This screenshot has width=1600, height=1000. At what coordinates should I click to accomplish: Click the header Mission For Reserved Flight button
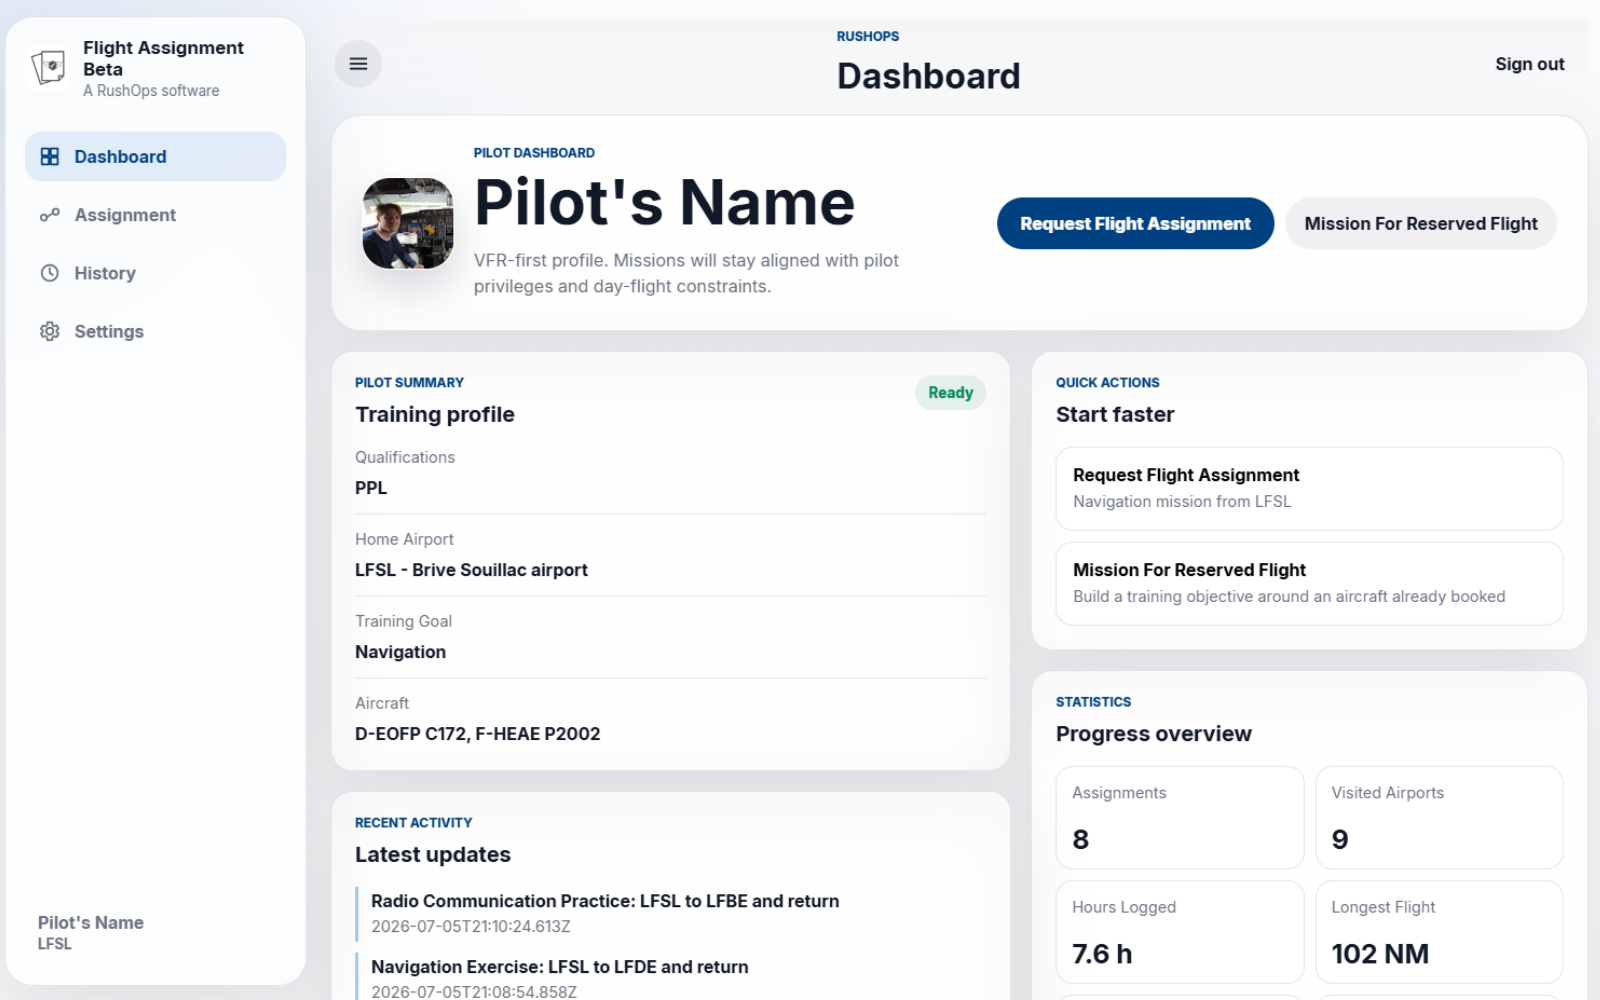tap(1420, 223)
